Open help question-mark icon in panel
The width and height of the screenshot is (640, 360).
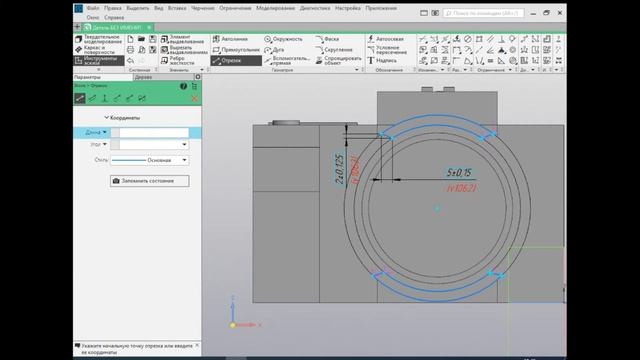click(183, 86)
